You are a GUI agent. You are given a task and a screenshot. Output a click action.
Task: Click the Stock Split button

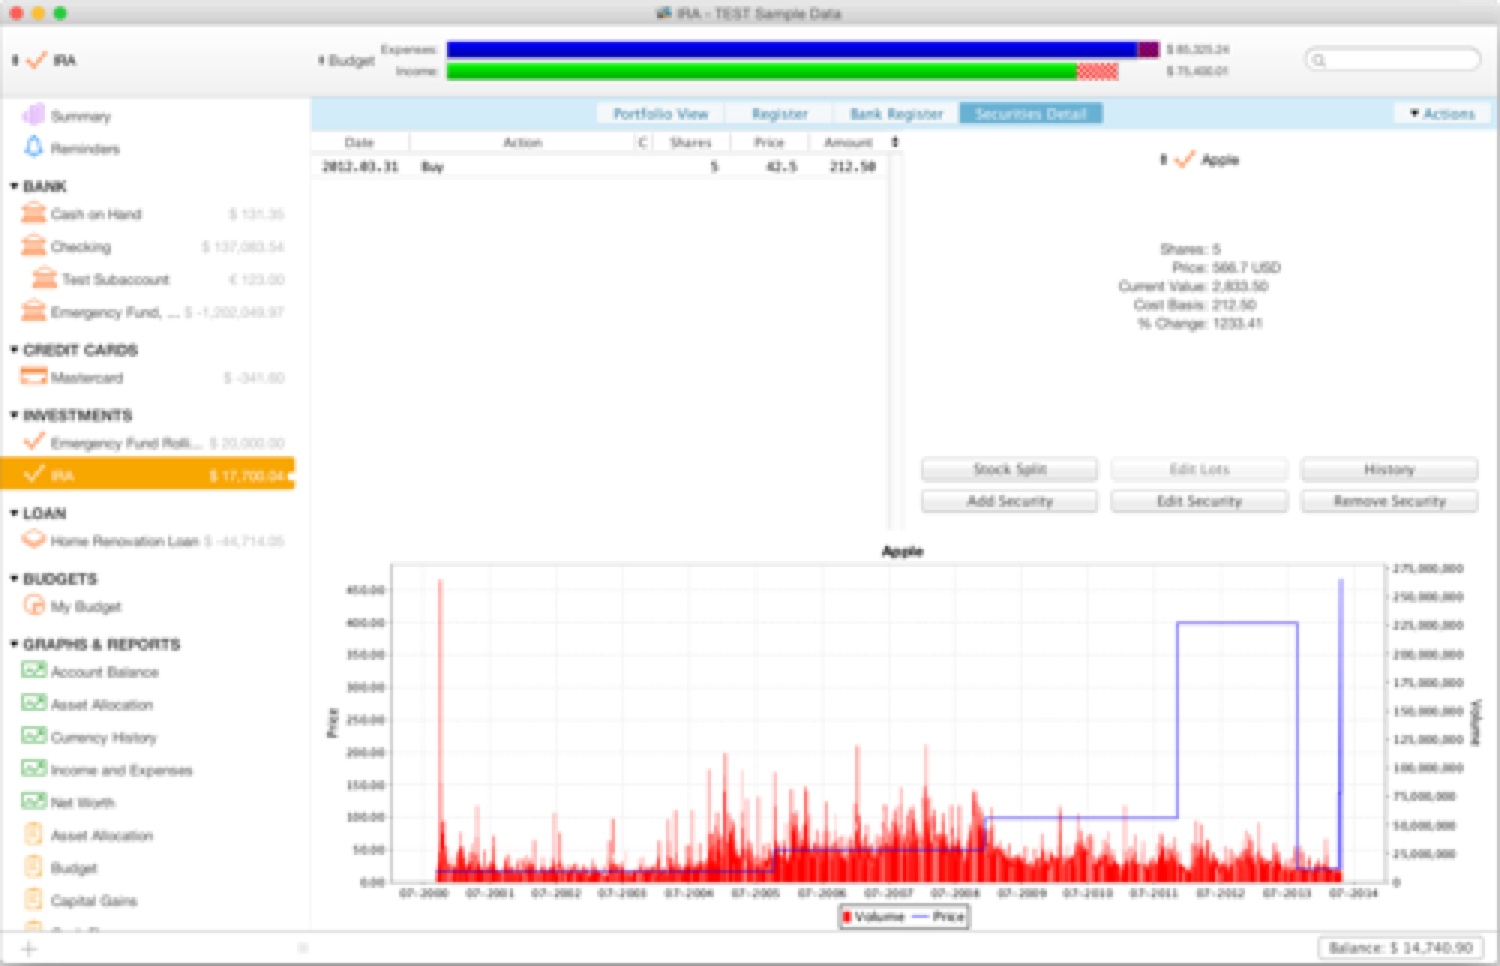[1009, 469]
